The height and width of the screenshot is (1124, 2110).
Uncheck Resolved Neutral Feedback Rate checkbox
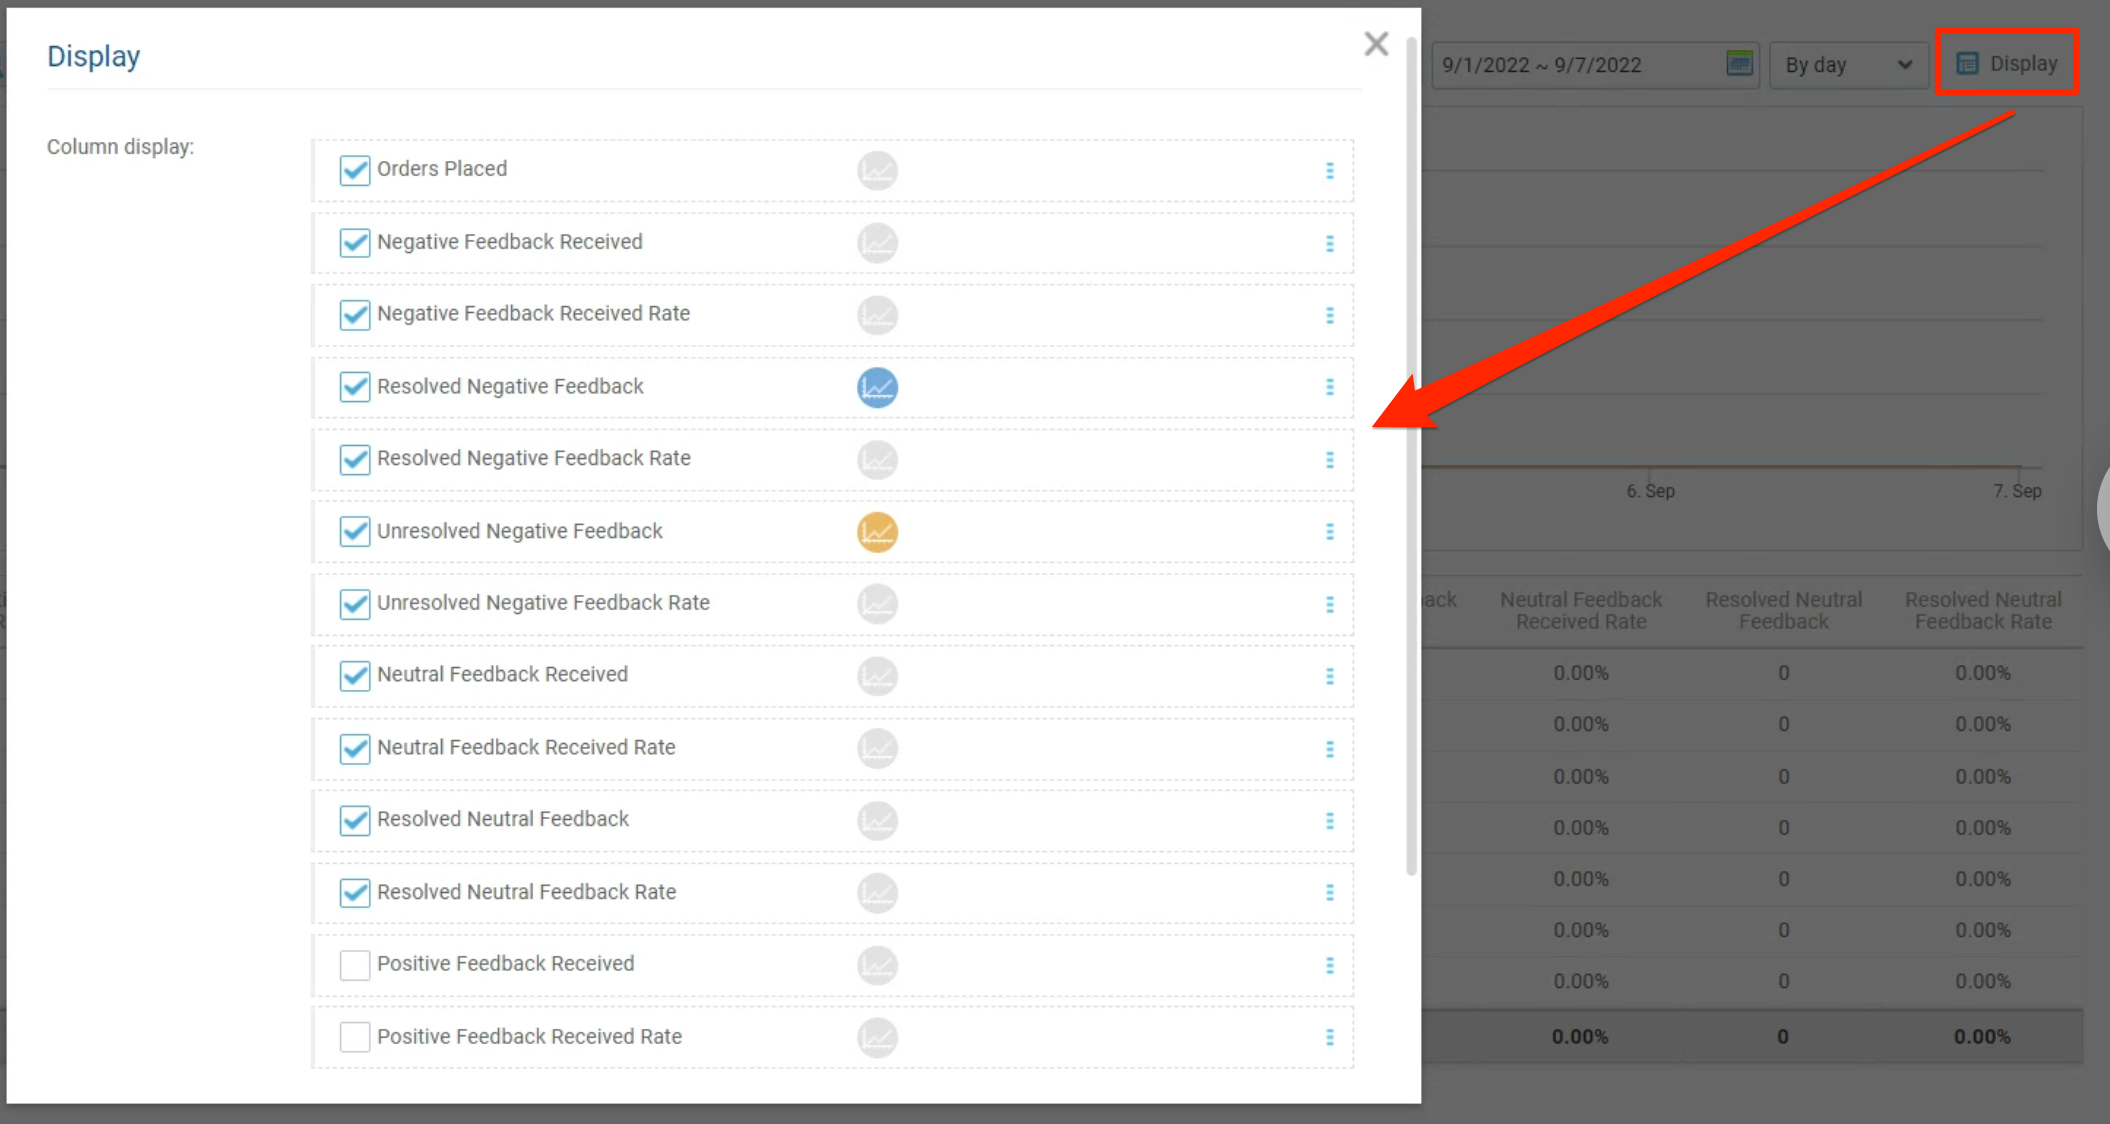(354, 892)
